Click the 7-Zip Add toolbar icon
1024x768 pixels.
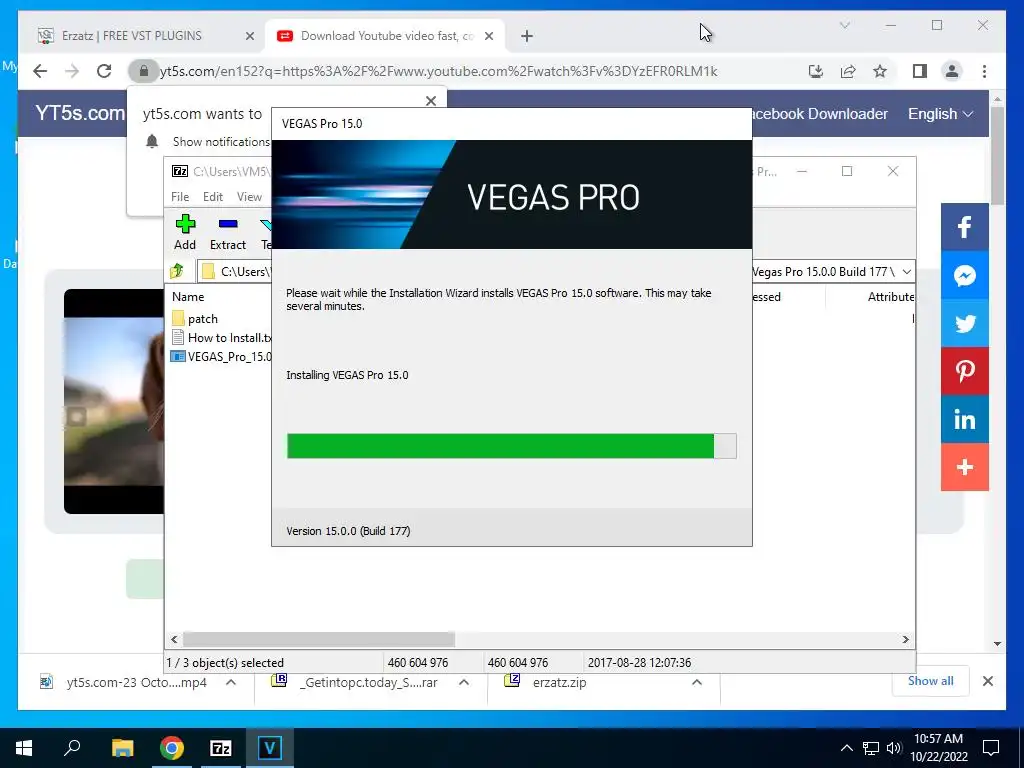click(x=185, y=224)
